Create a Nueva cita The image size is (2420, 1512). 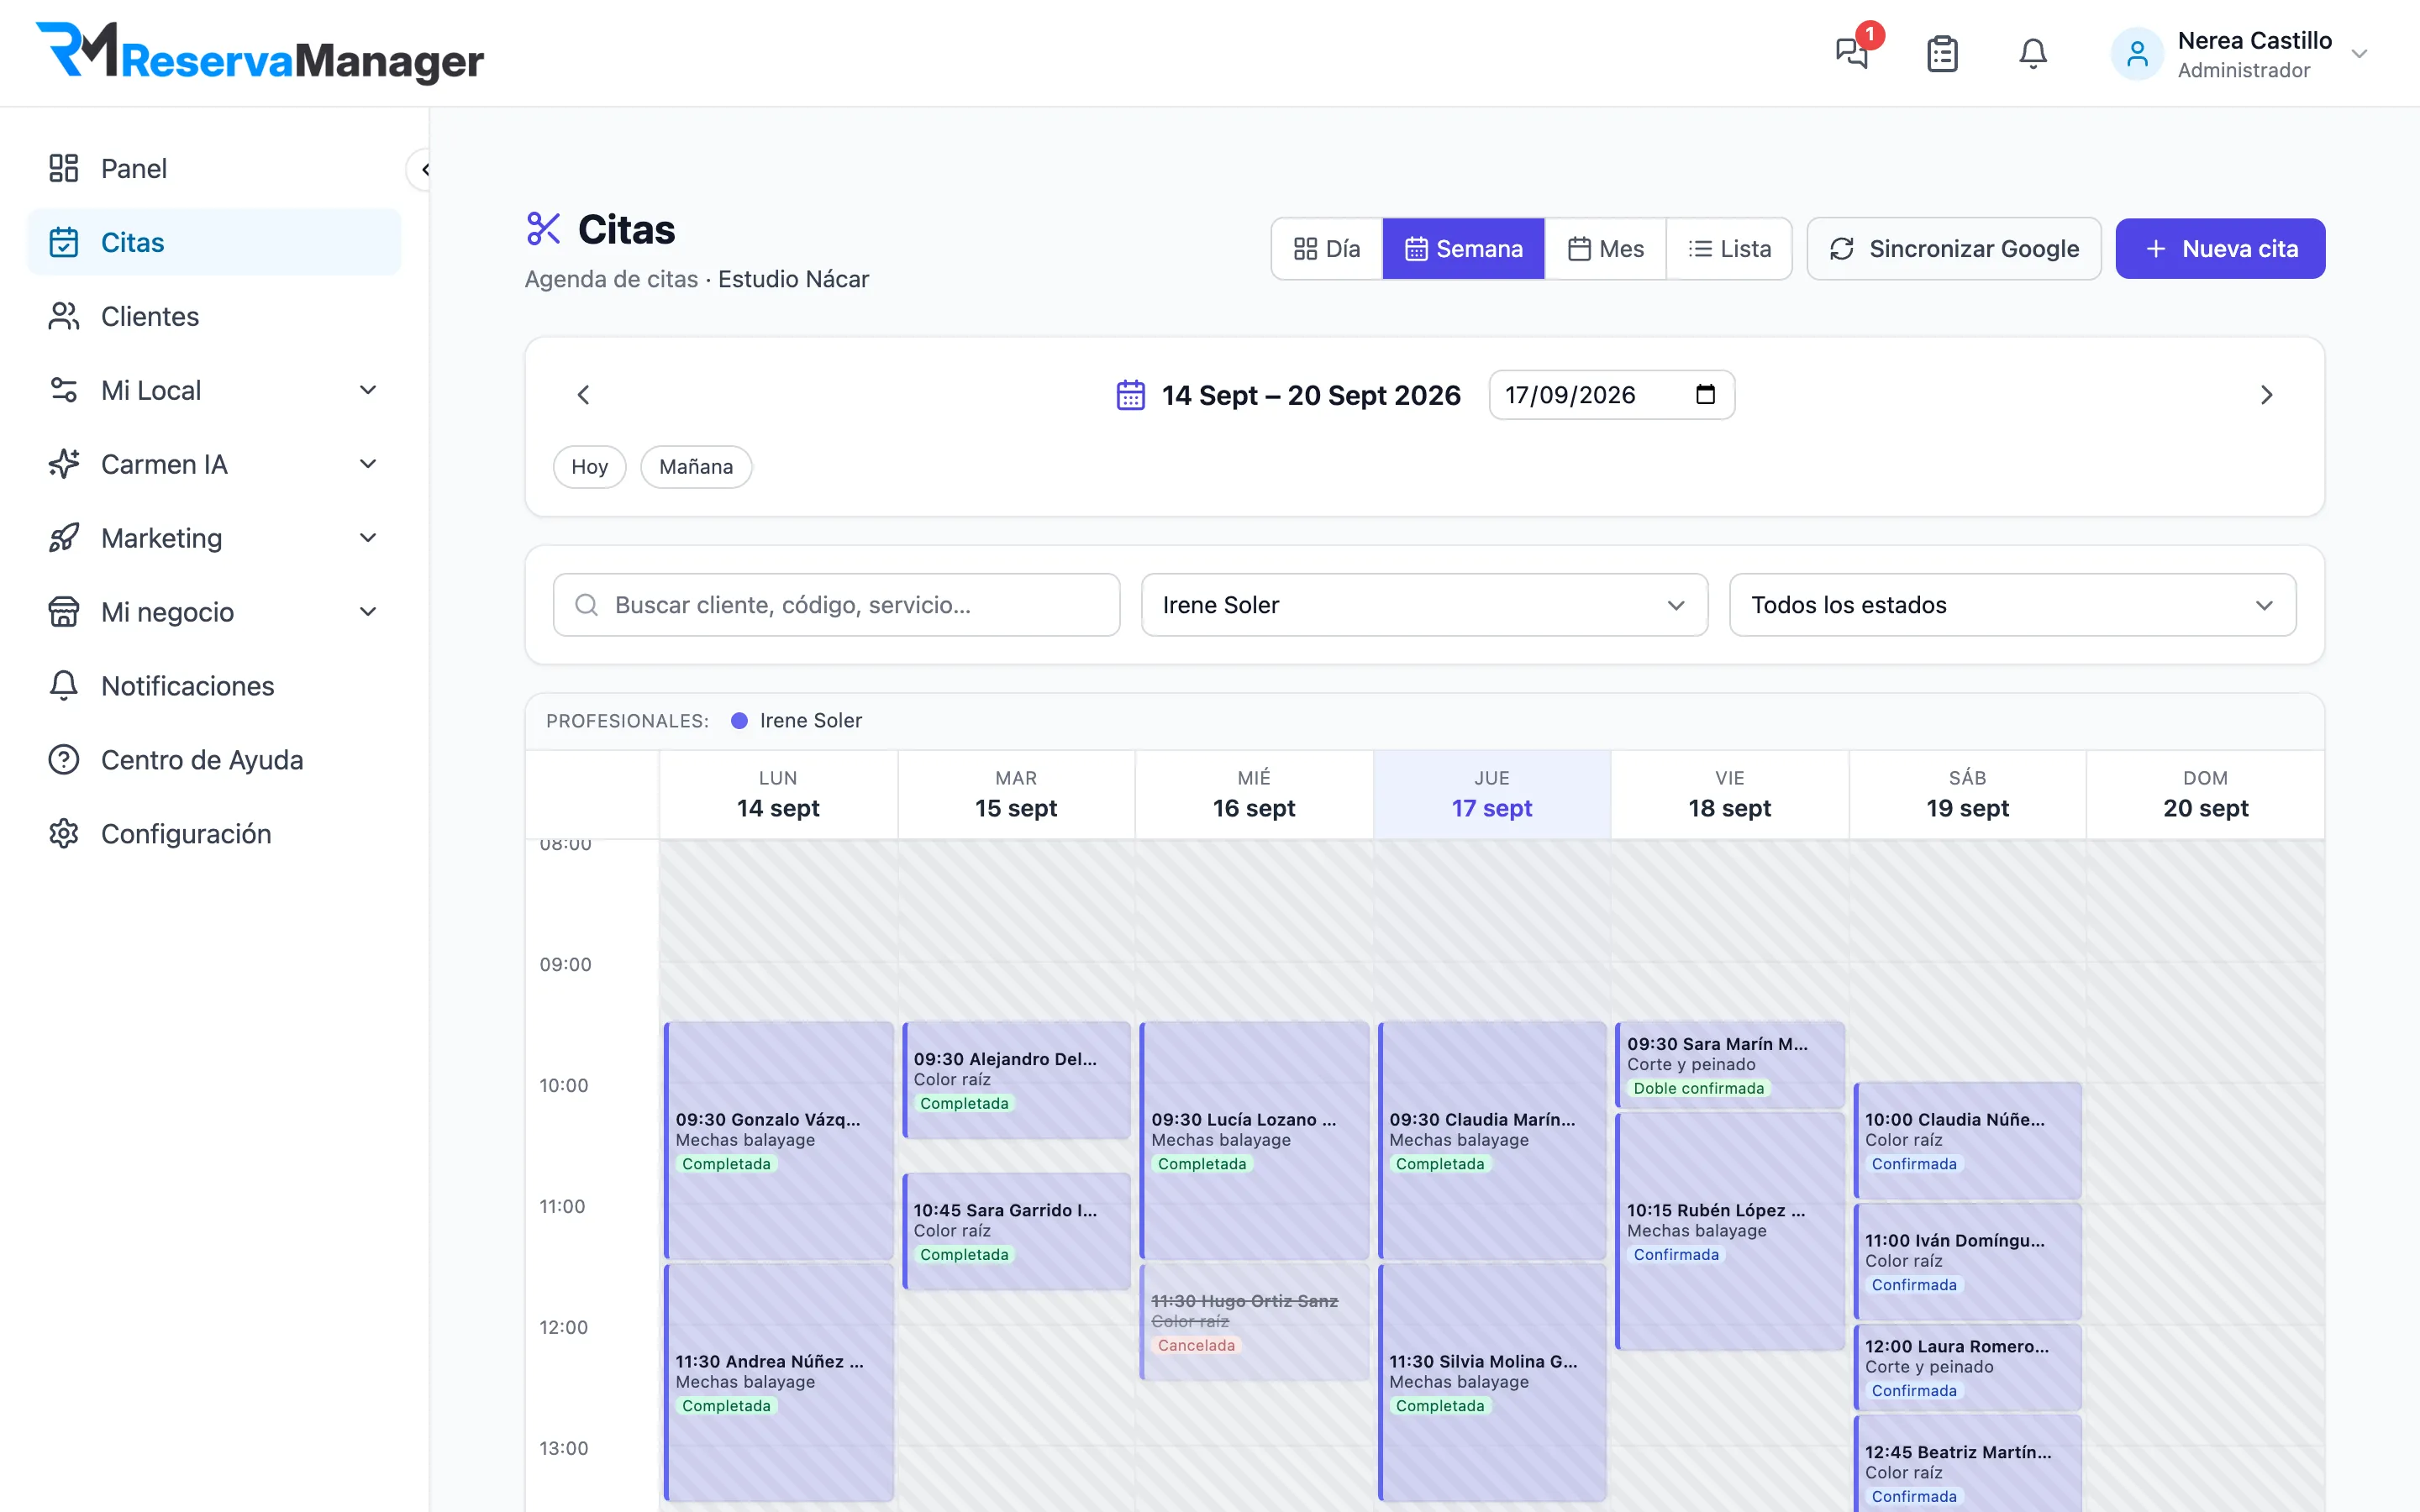point(2220,249)
